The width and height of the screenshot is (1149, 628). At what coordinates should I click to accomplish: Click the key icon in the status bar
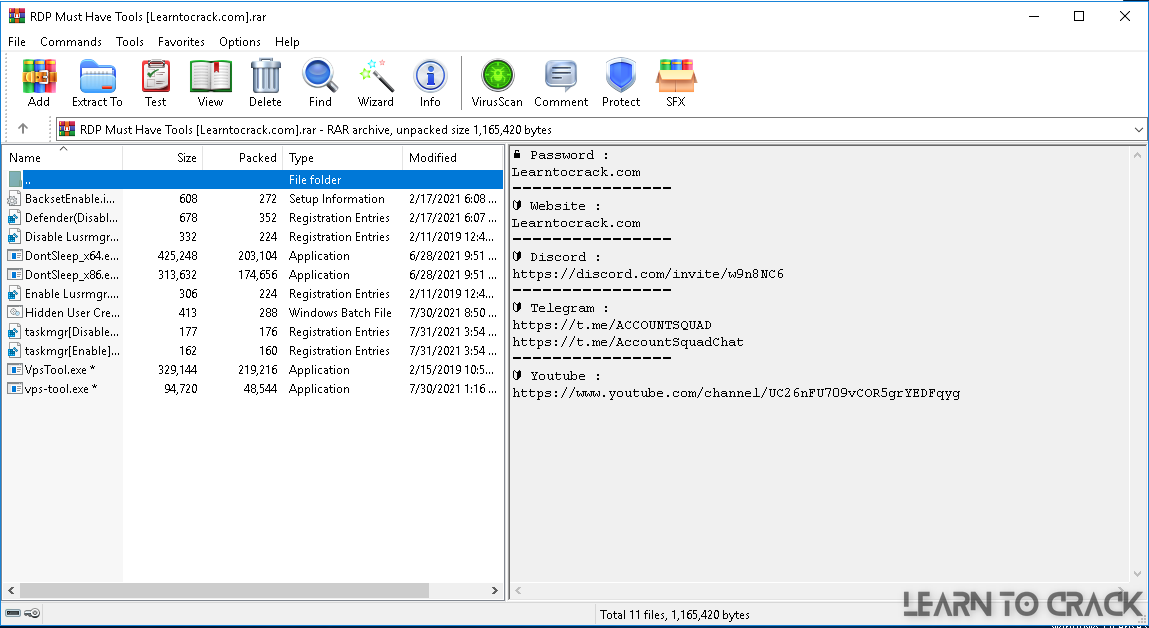click(31, 613)
